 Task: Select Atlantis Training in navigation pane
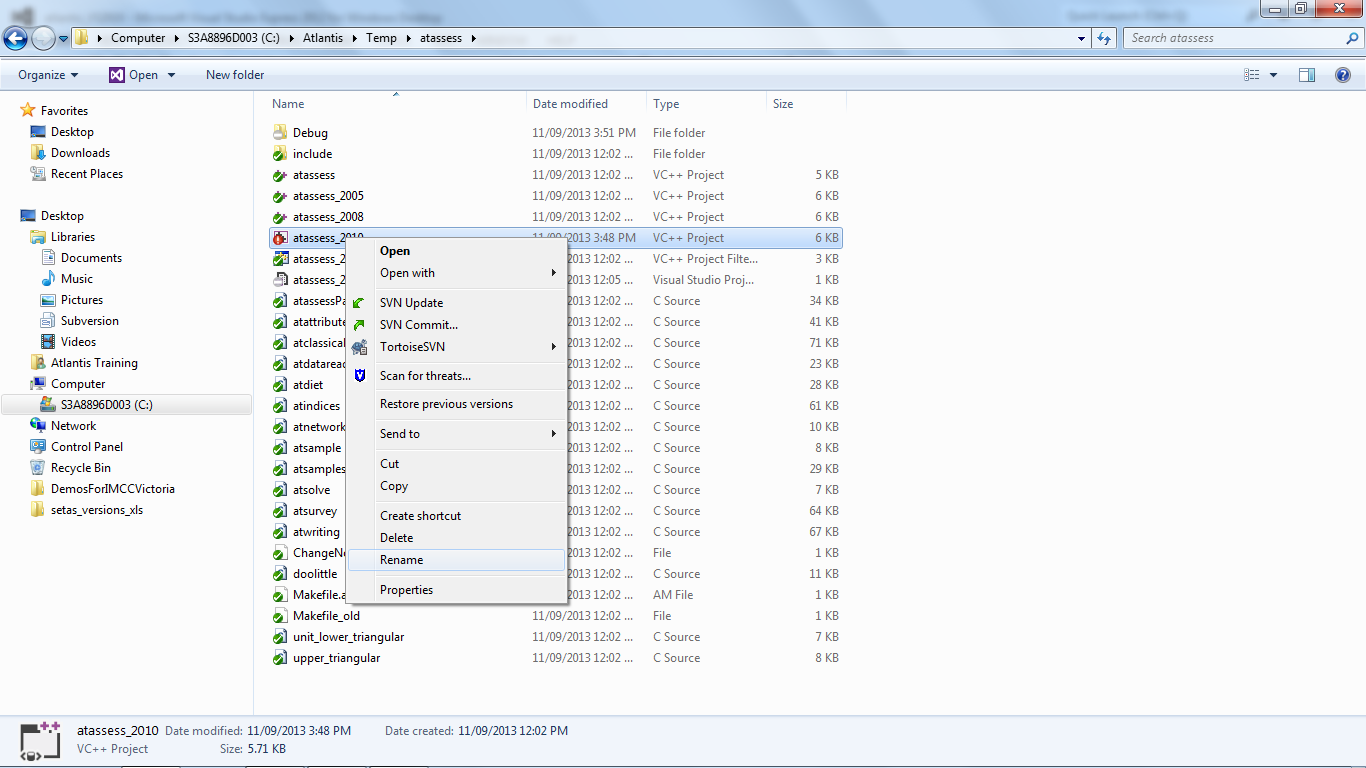94,363
